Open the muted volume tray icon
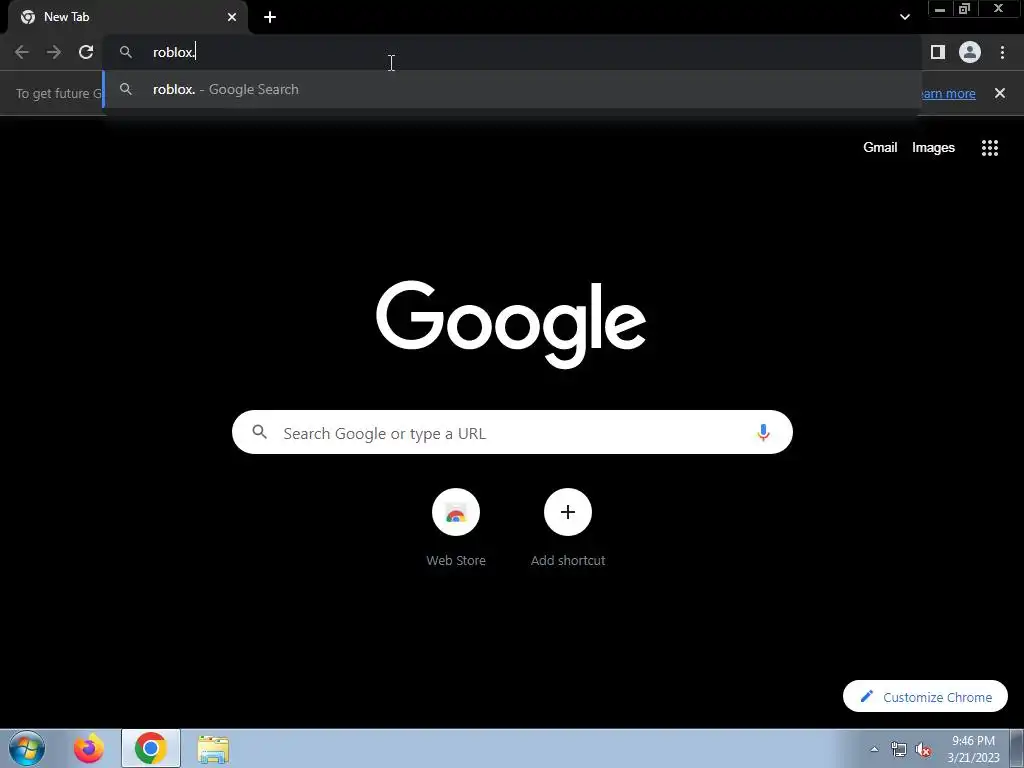 pyautogui.click(x=923, y=749)
